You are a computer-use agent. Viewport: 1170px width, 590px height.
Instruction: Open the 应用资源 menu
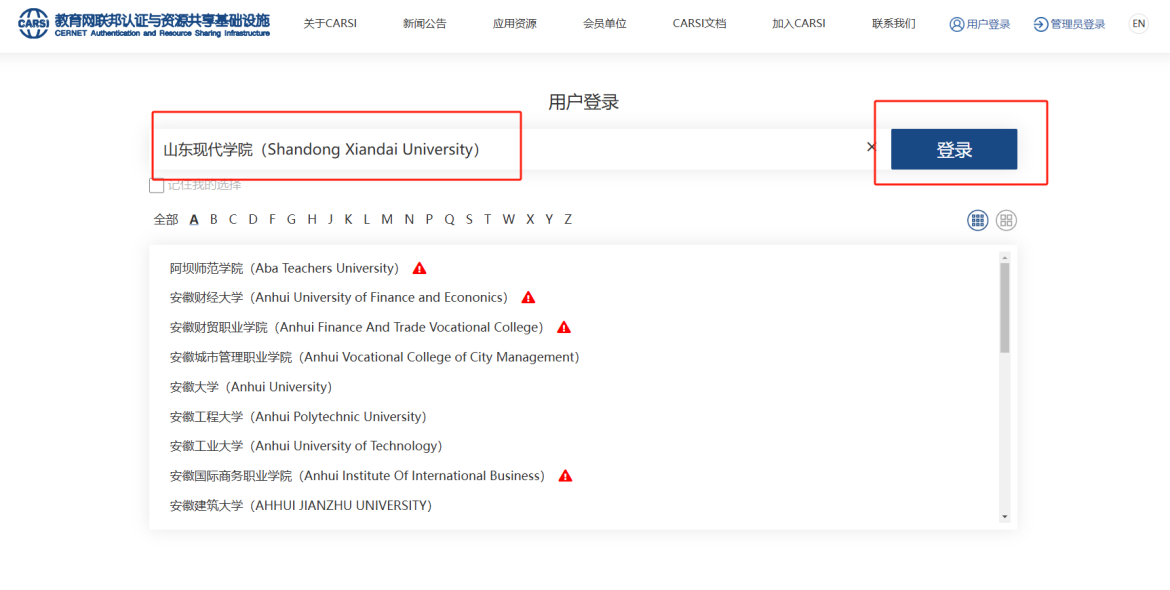tap(514, 24)
